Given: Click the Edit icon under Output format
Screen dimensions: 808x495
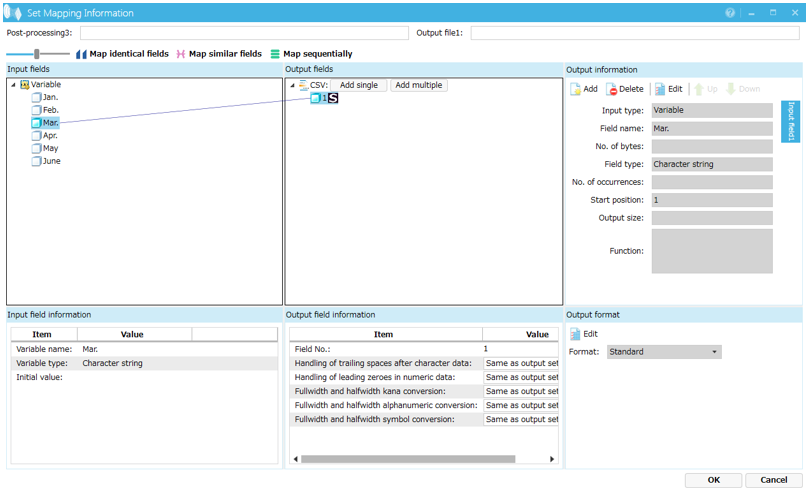Looking at the screenshot, I should pos(576,334).
